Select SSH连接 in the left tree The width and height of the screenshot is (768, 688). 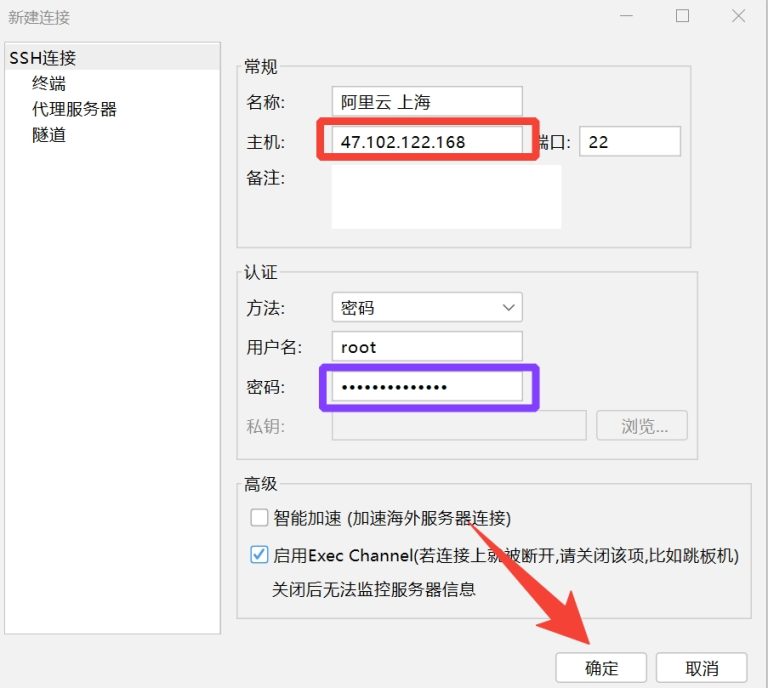43,58
